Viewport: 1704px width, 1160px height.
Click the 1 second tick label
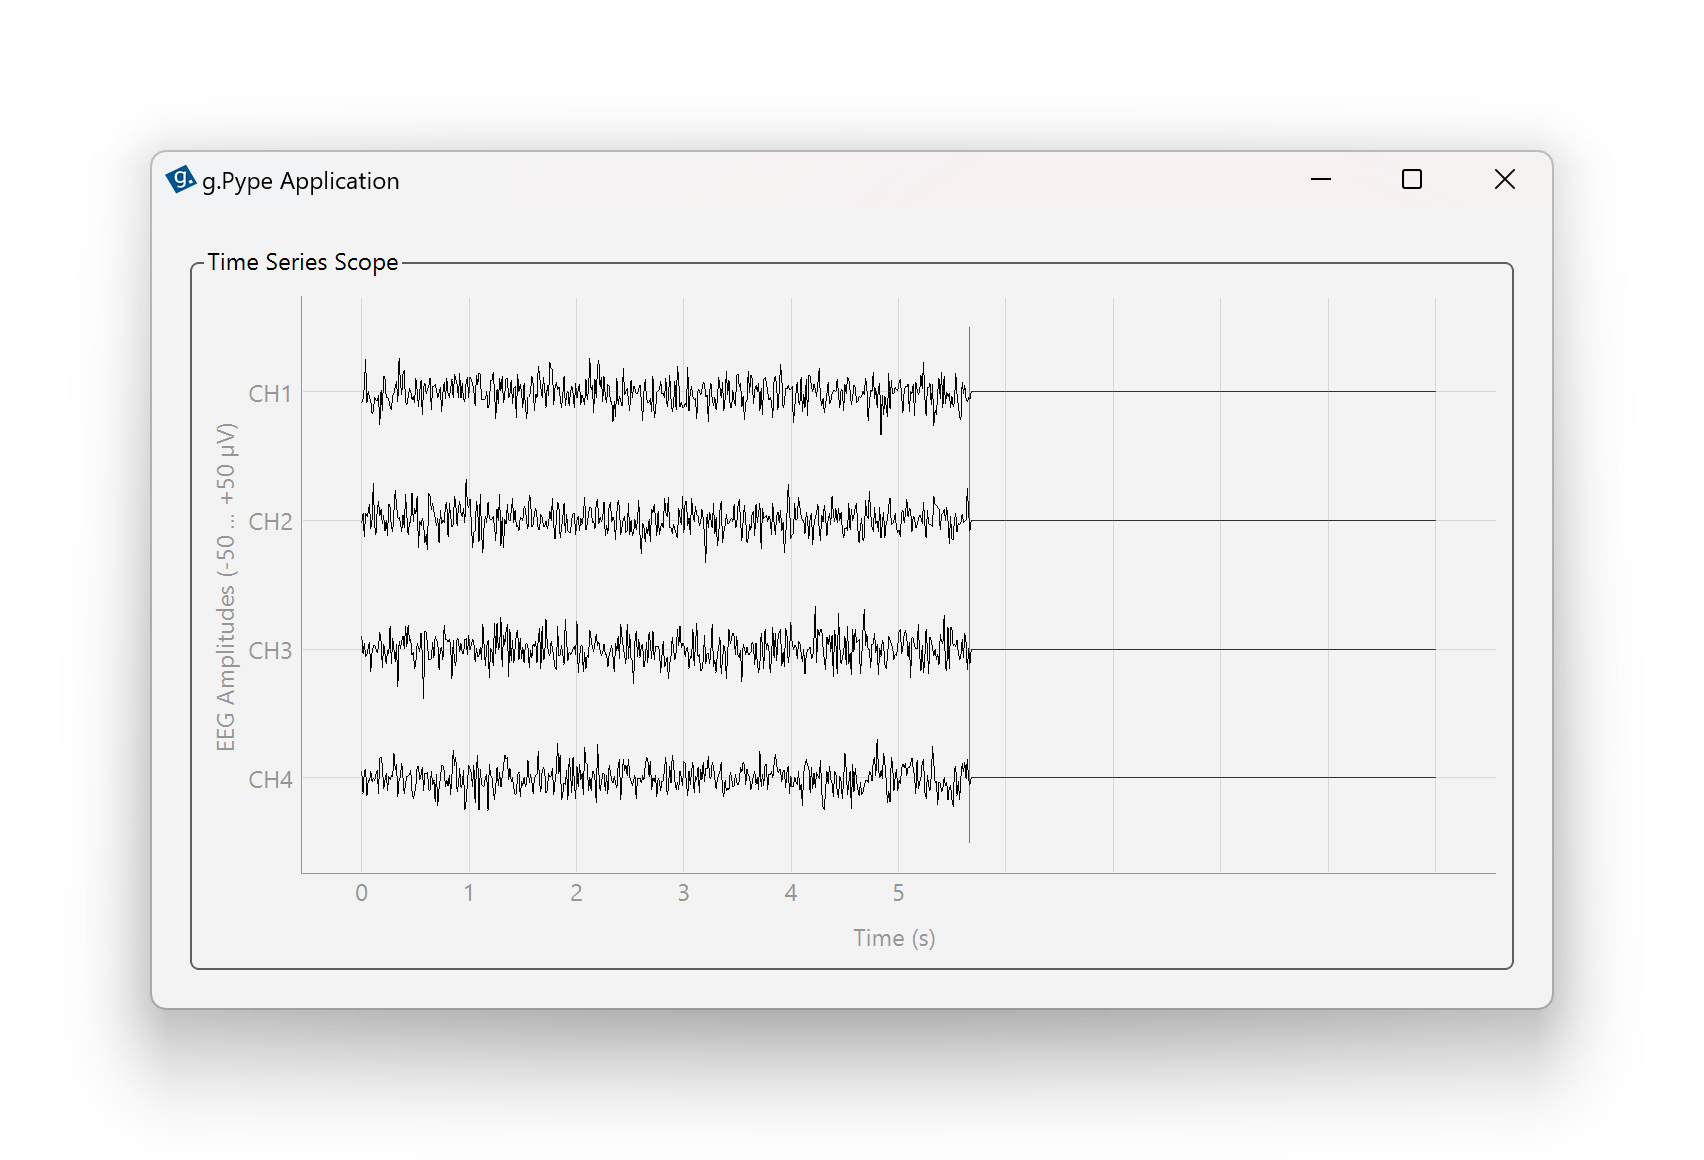pos(469,893)
